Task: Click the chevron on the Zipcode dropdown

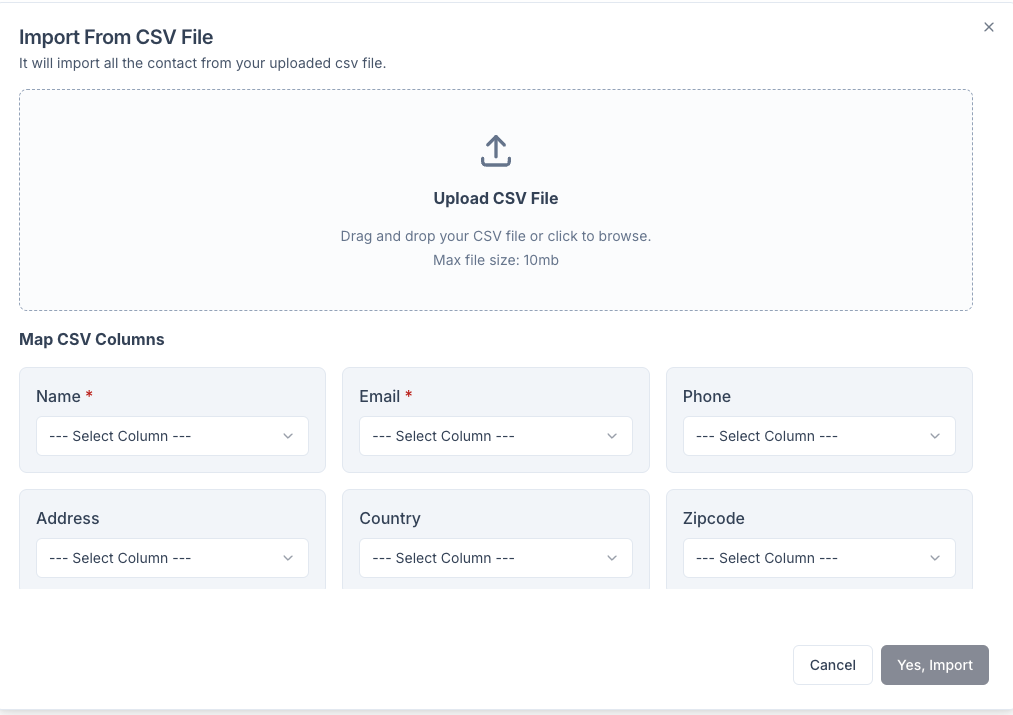Action: pos(935,558)
